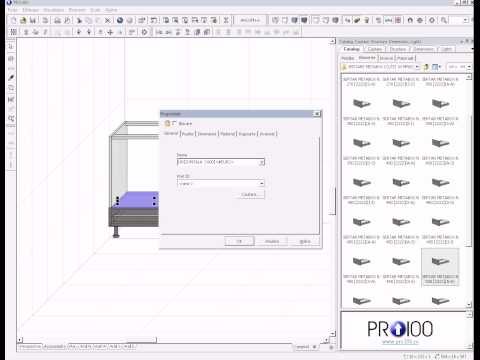
Task: Toggle the checkbox beside the padlock icon
Action: click(174, 123)
